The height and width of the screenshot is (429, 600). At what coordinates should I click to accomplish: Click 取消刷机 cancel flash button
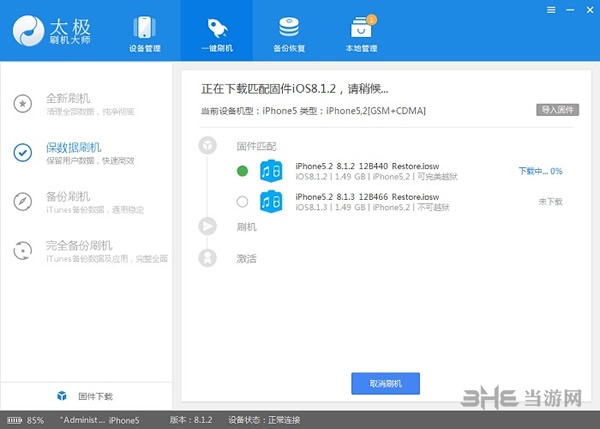pyautogui.click(x=385, y=383)
